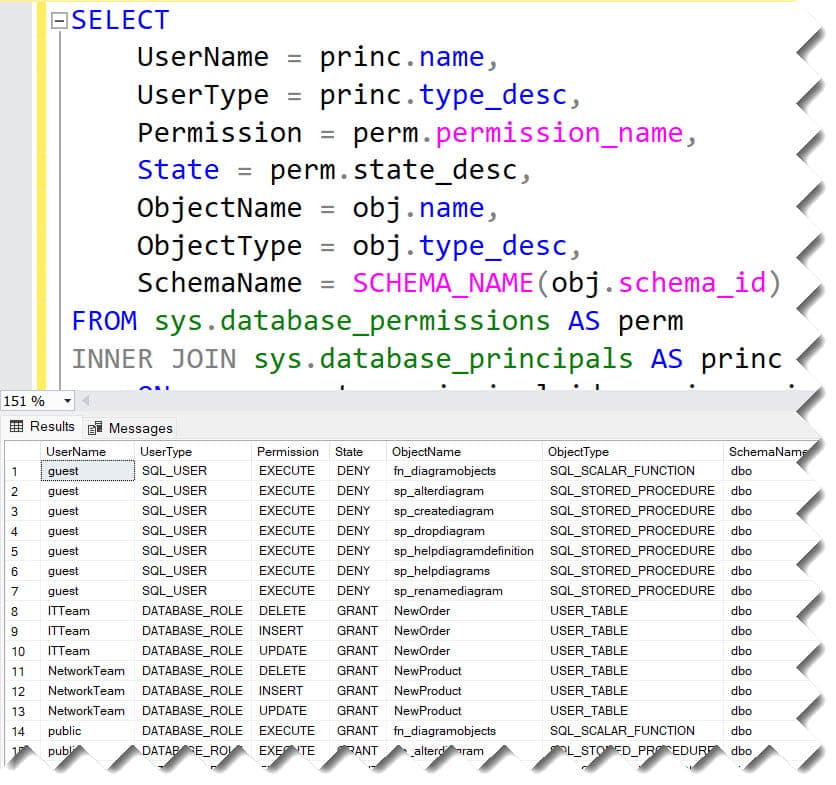Select row 1 using its row number
This screenshot has width=836, height=785.
point(15,471)
